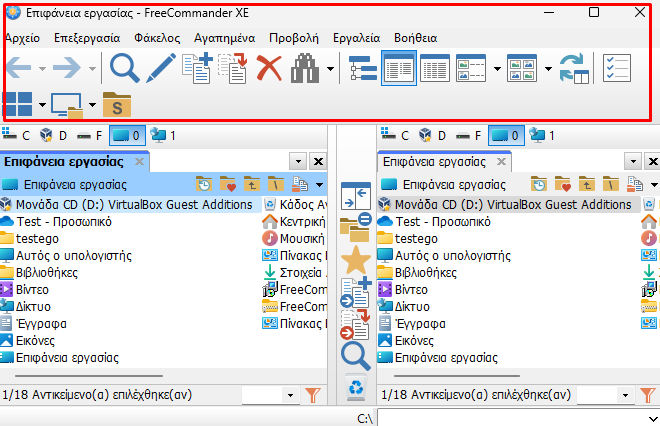Viewport: 660px width, 426px height.
Task: Open the Βοήθεια menu
Action: click(x=415, y=38)
